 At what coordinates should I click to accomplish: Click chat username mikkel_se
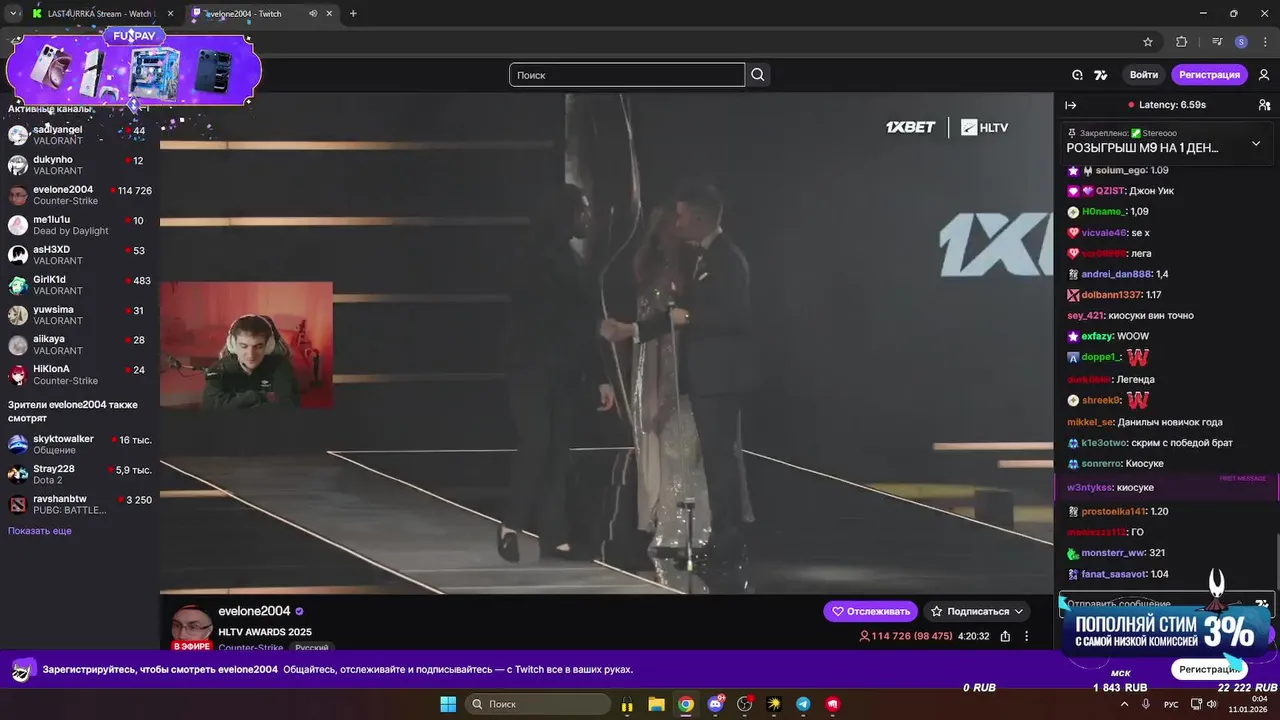1089,422
